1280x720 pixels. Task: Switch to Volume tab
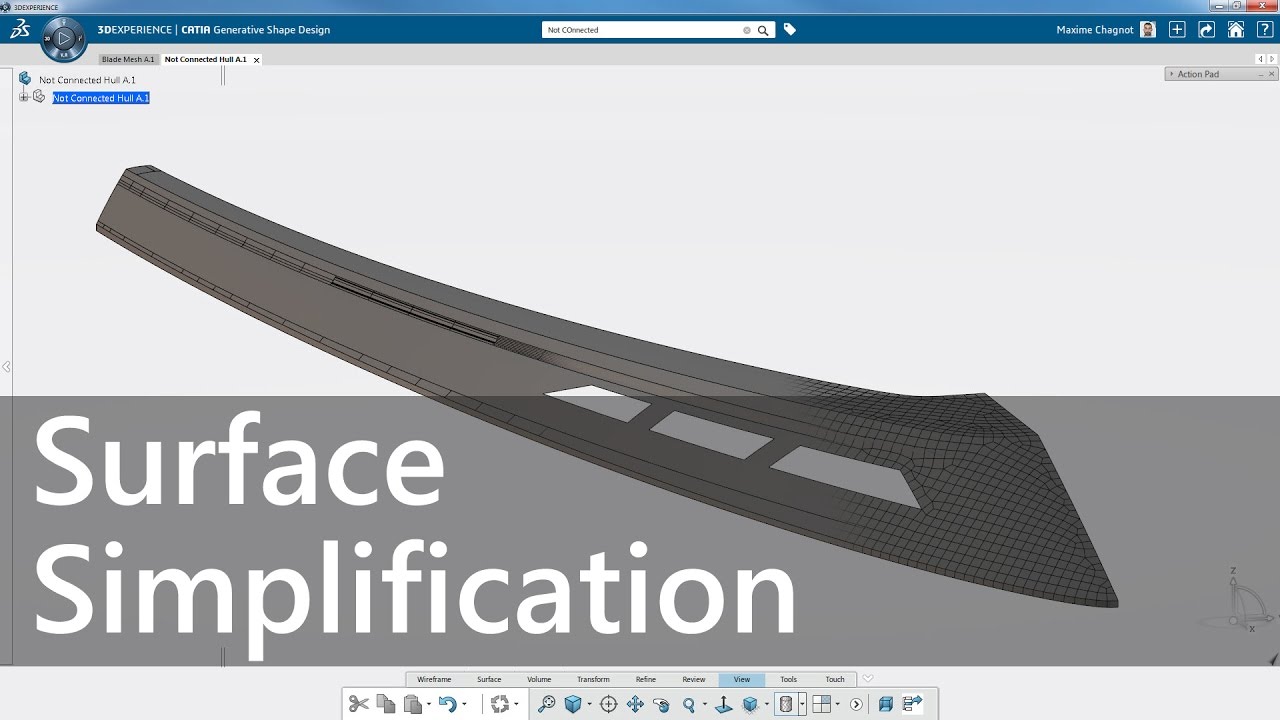[x=539, y=679]
